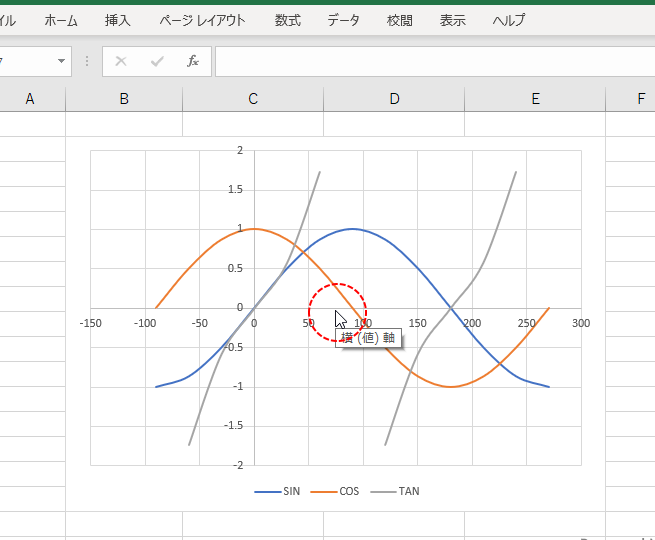Select the TAN legend entry
This screenshot has height=540, width=655.
pyautogui.click(x=395, y=492)
